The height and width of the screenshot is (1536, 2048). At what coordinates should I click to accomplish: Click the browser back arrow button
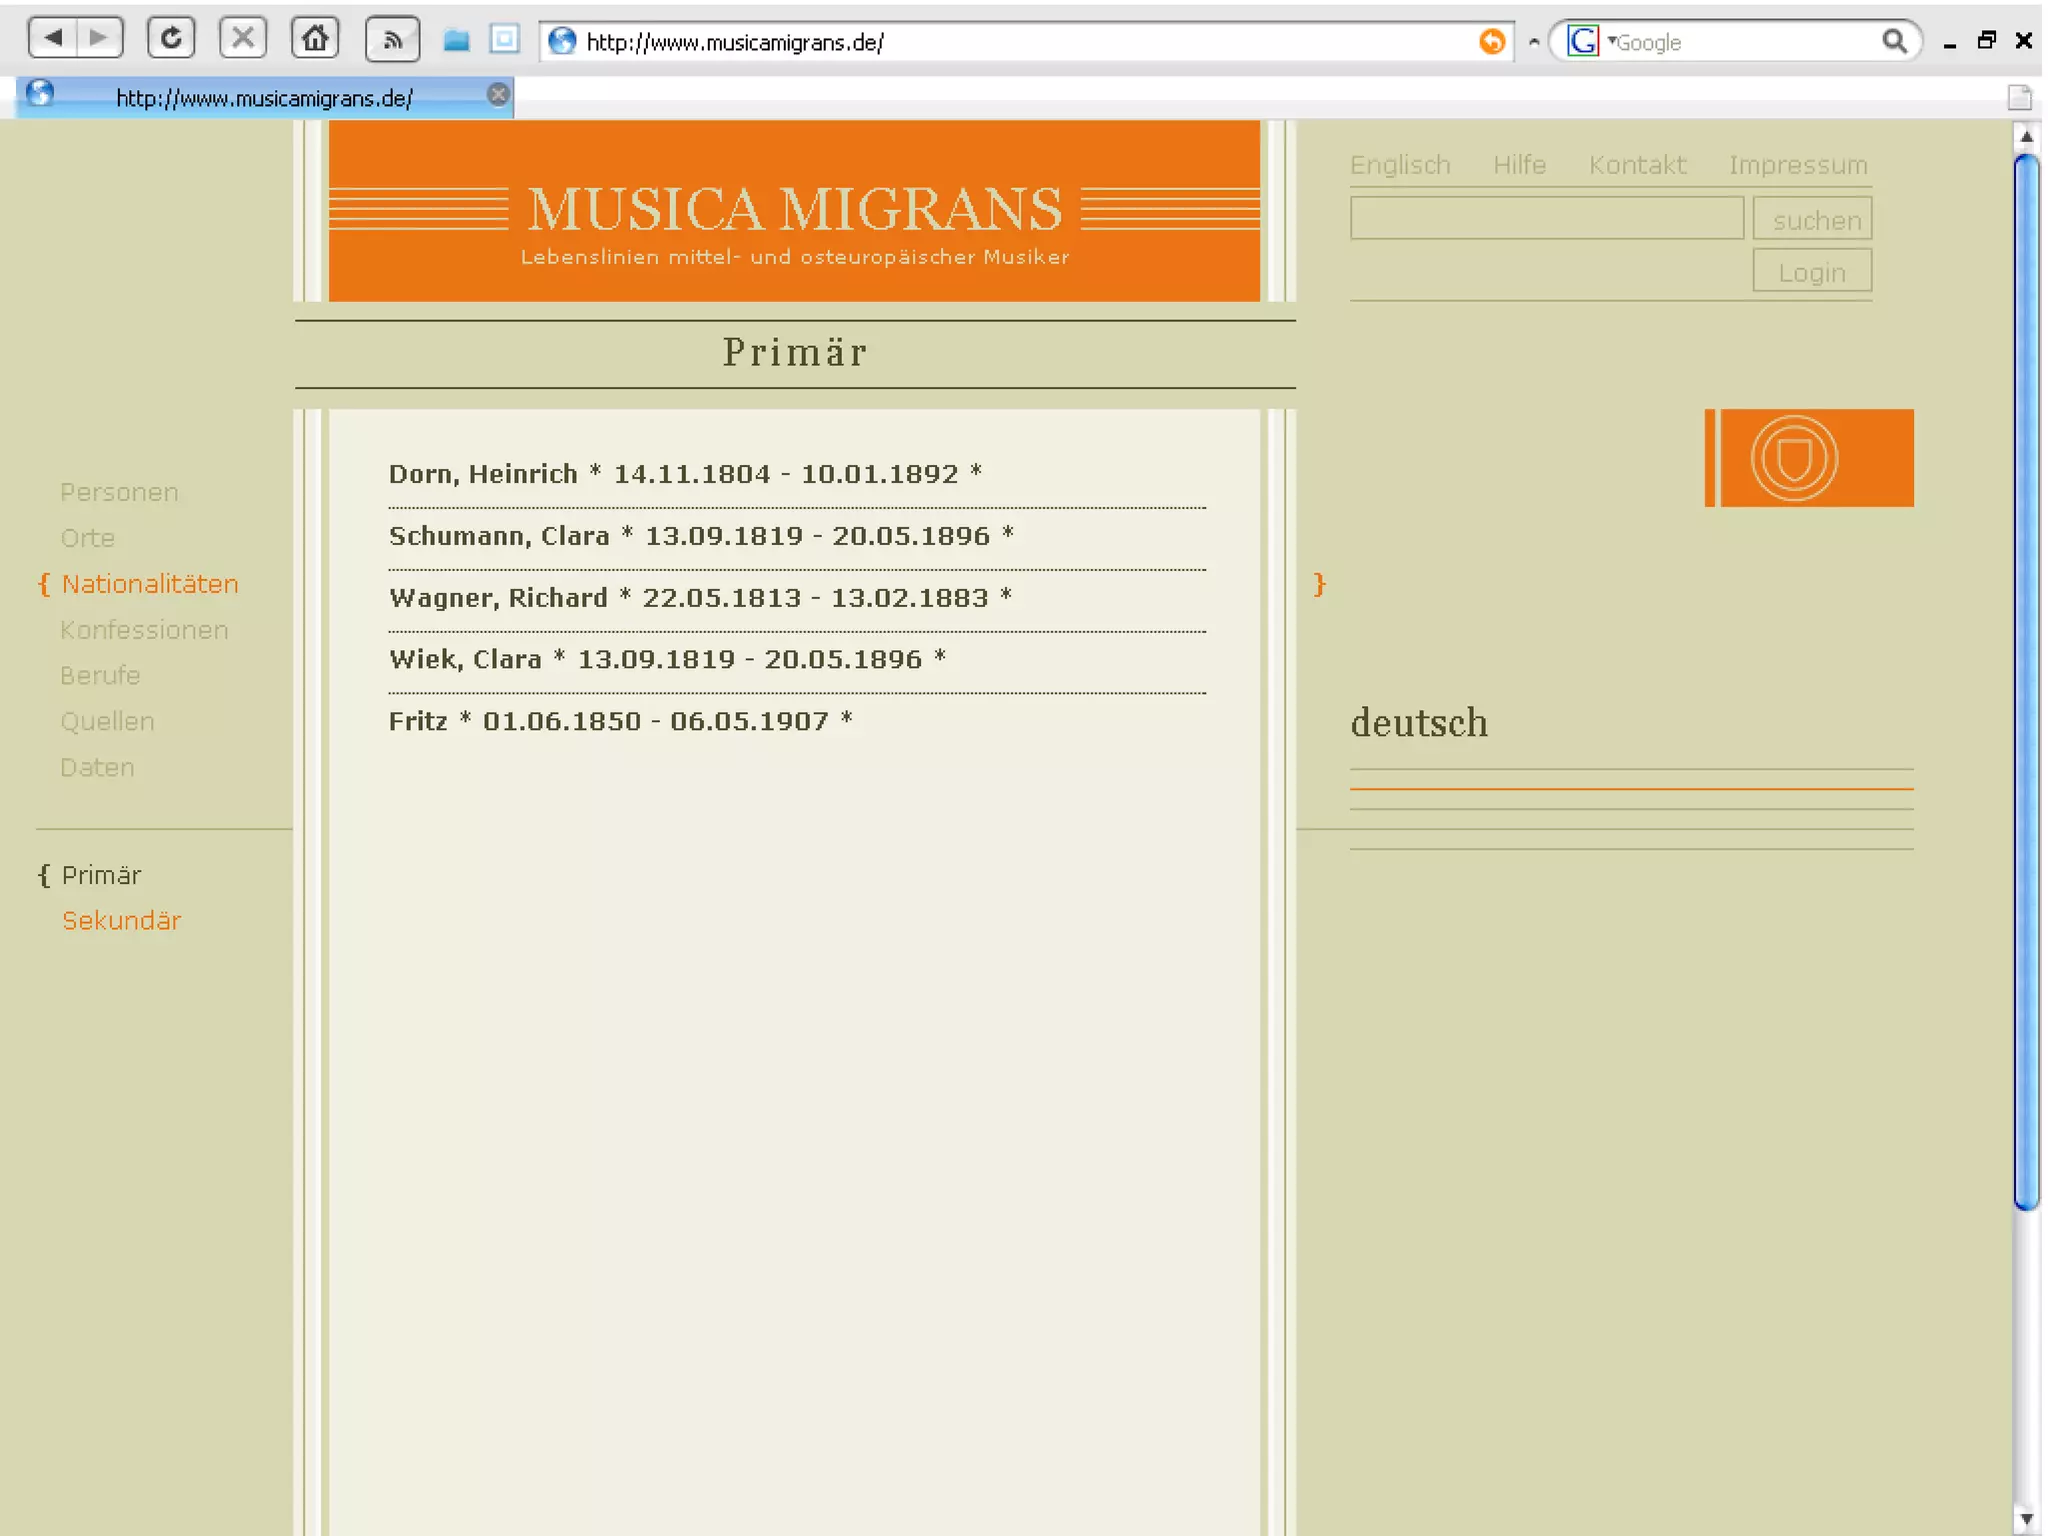pyautogui.click(x=54, y=39)
